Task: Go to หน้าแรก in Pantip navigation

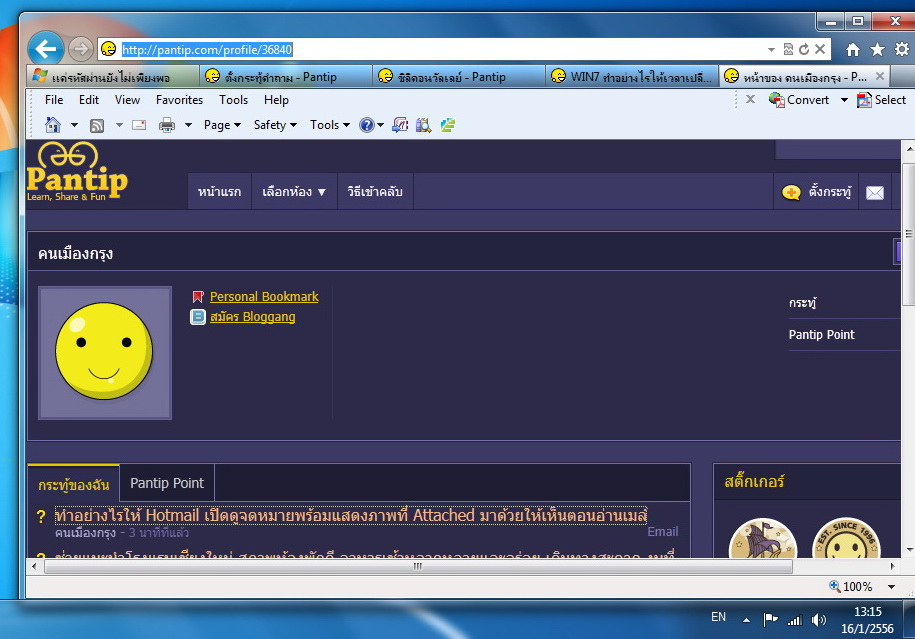Action: pos(219,191)
